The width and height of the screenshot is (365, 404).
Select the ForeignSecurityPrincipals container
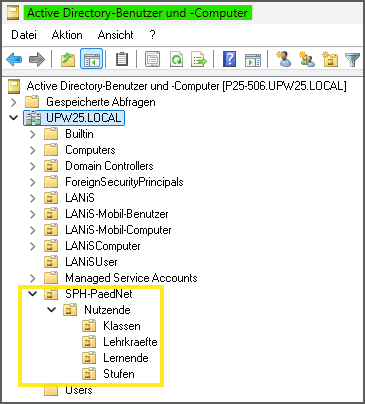click(x=124, y=182)
